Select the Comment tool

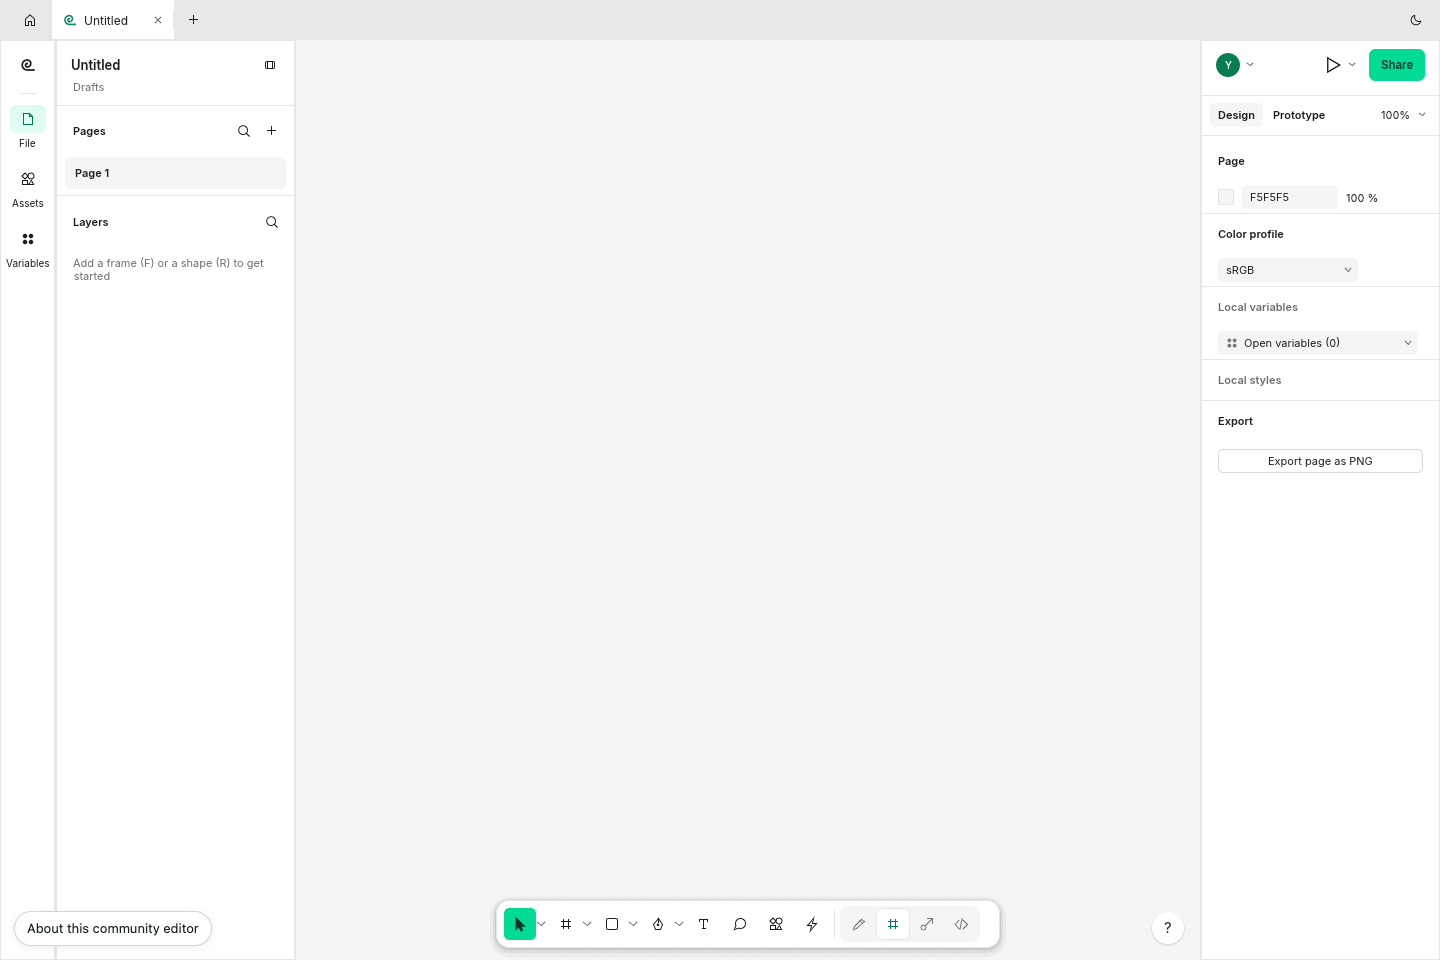tap(740, 924)
